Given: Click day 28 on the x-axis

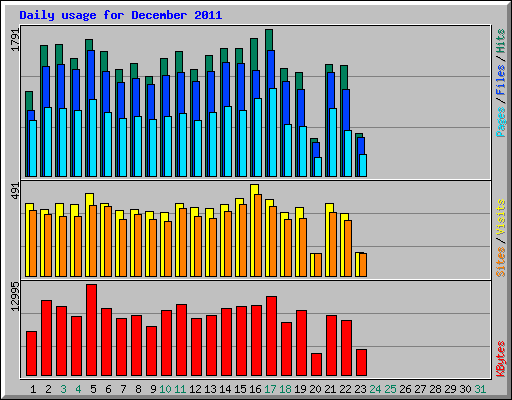Looking at the screenshot, I should click(435, 389).
